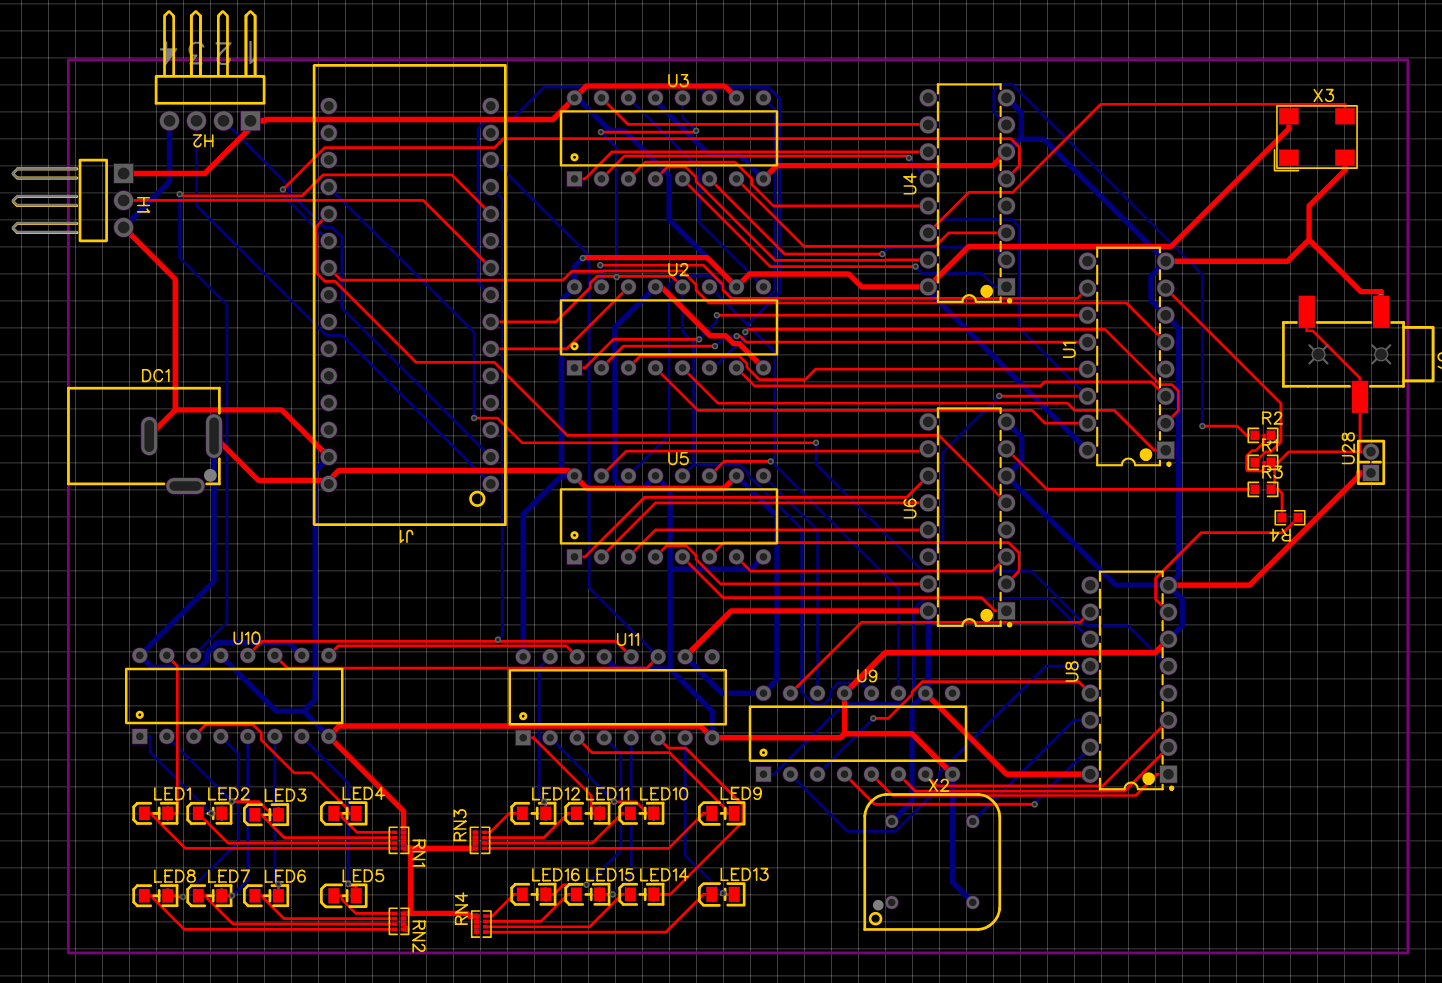Select the J1 module outline
Screen dimensions: 1442x983
pos(409,295)
